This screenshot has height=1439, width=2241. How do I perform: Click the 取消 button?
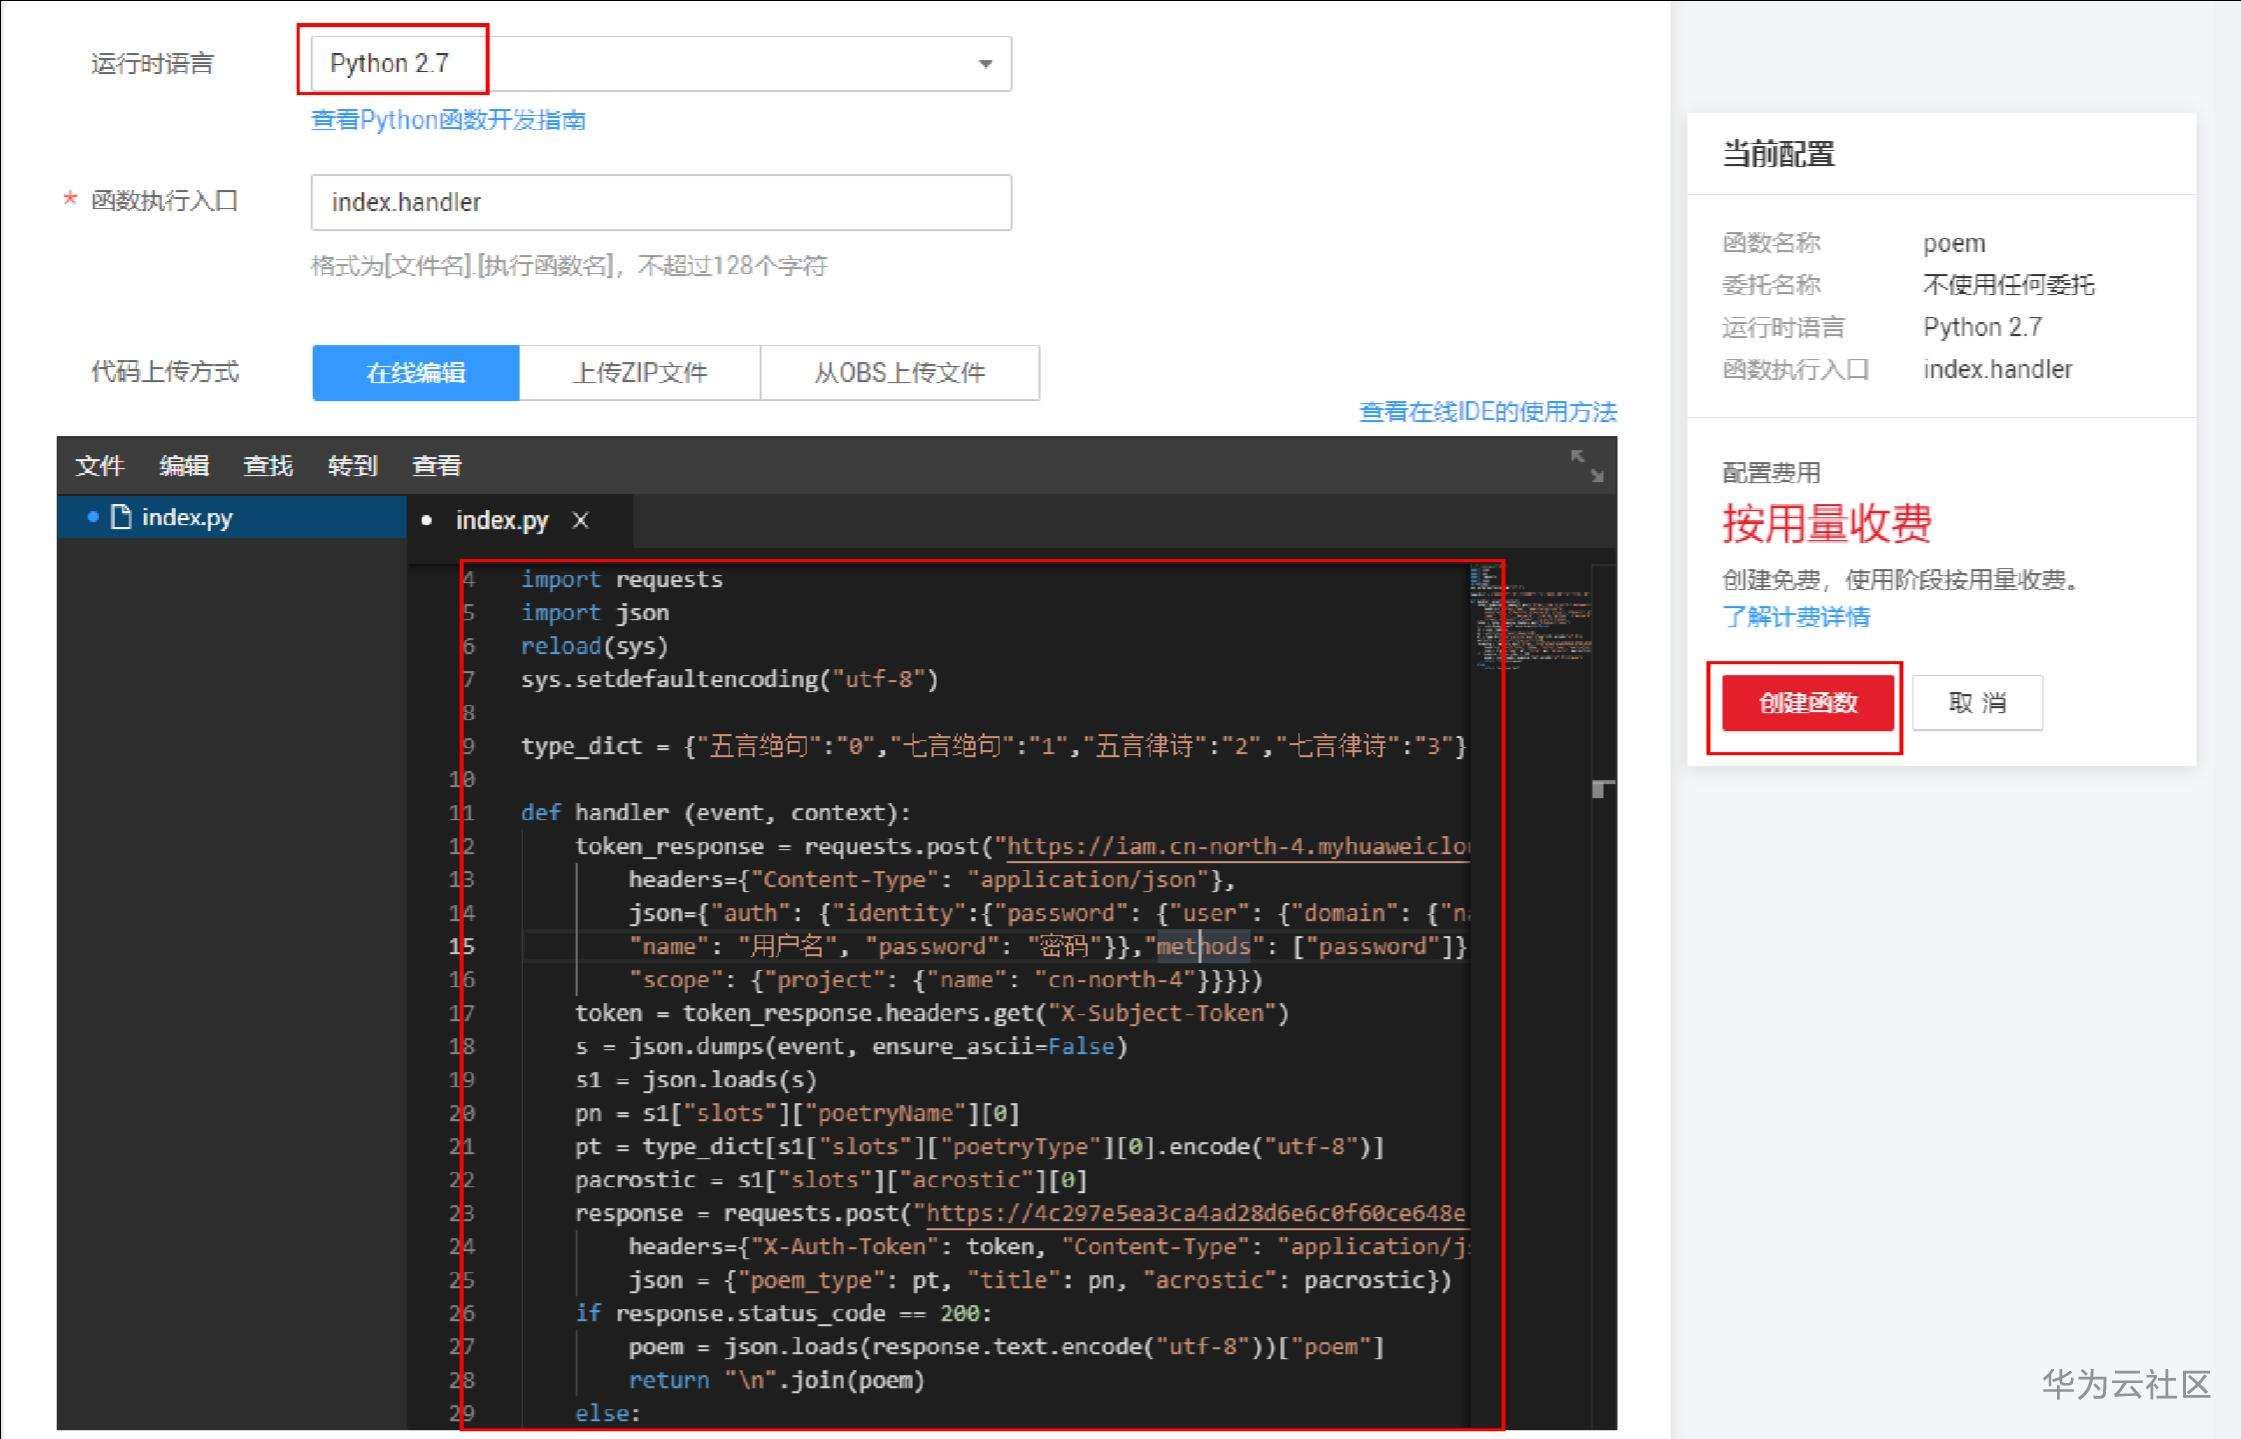tap(1976, 703)
